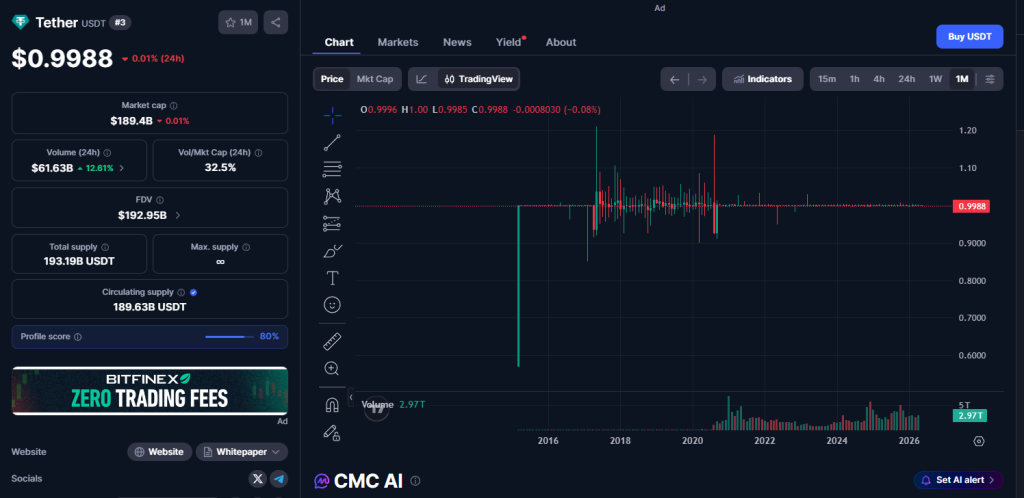Expand the Whitepaper dropdown
Viewport: 1024px width, 498px height.
pyautogui.click(x=242, y=452)
